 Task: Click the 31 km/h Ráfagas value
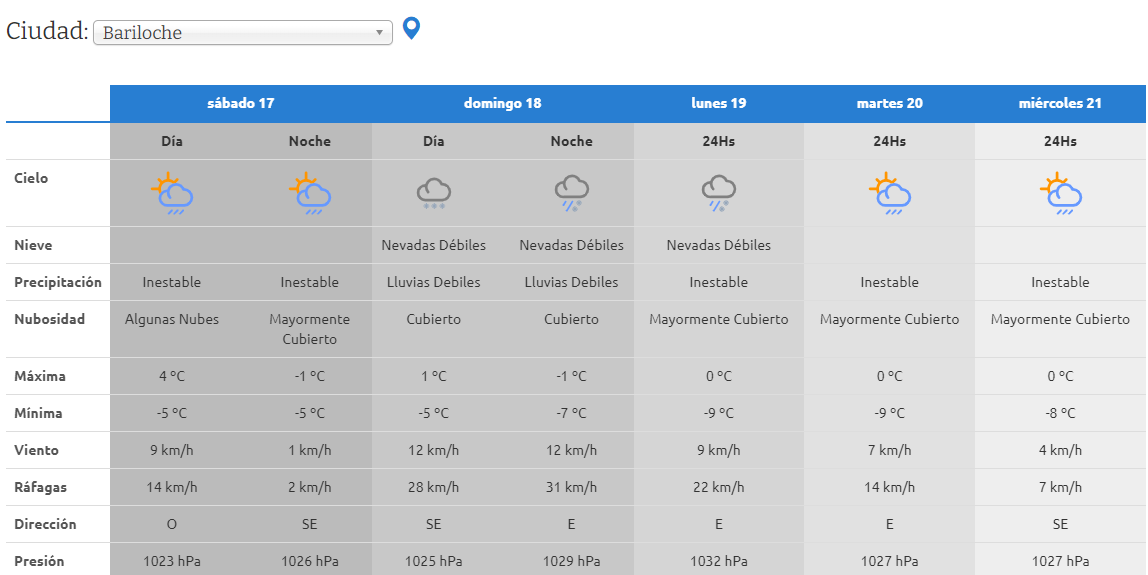(x=571, y=487)
